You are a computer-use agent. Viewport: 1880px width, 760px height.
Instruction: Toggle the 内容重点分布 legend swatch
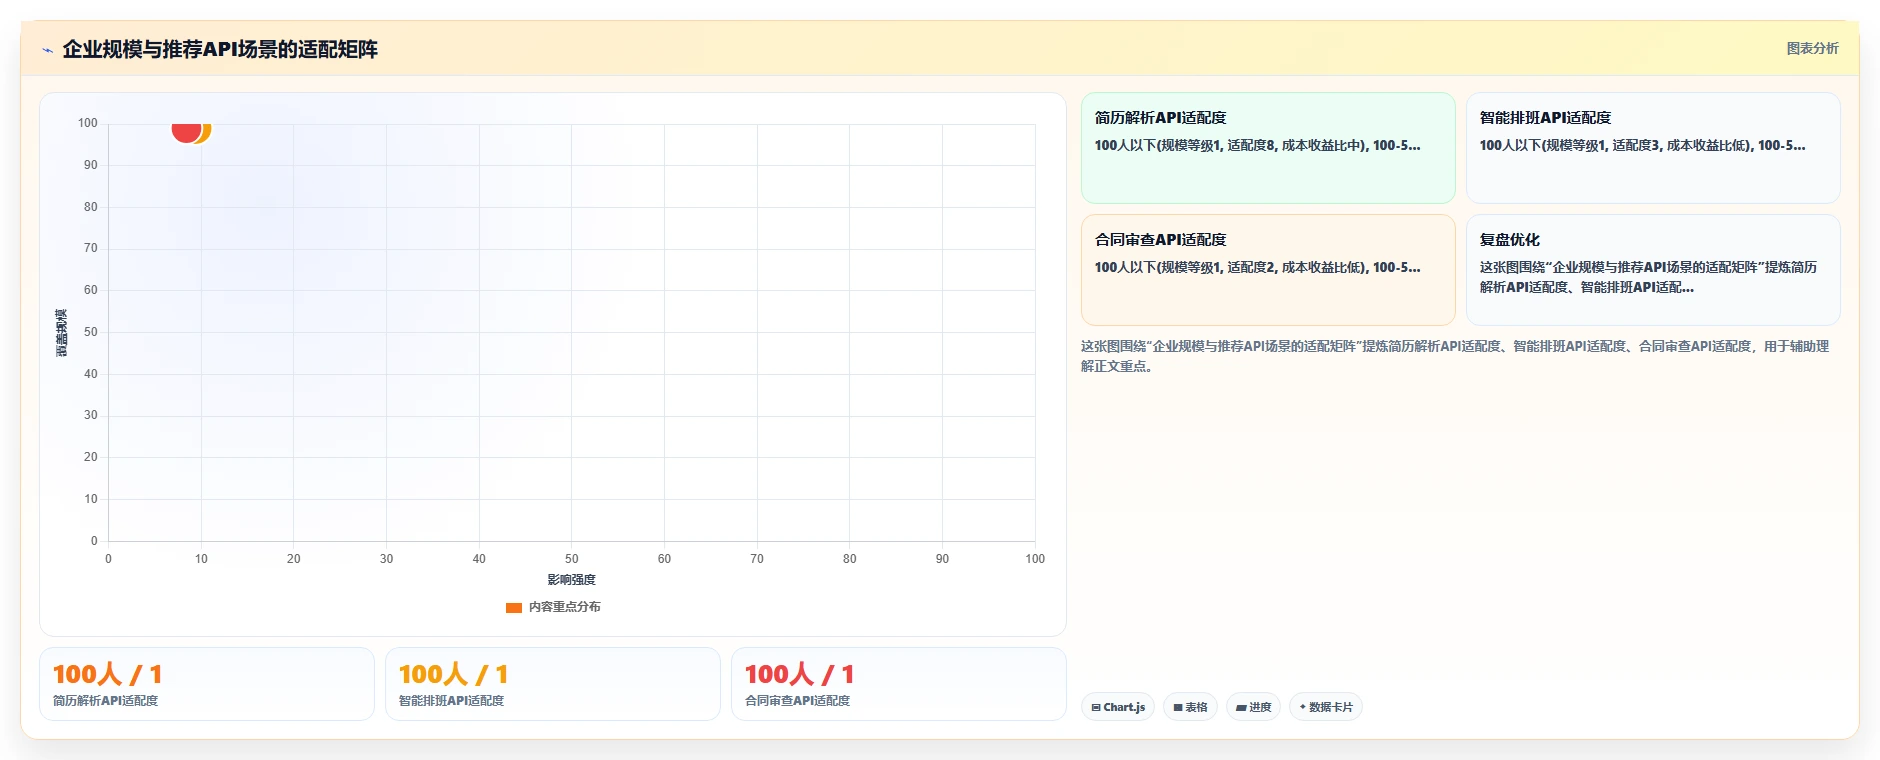514,607
